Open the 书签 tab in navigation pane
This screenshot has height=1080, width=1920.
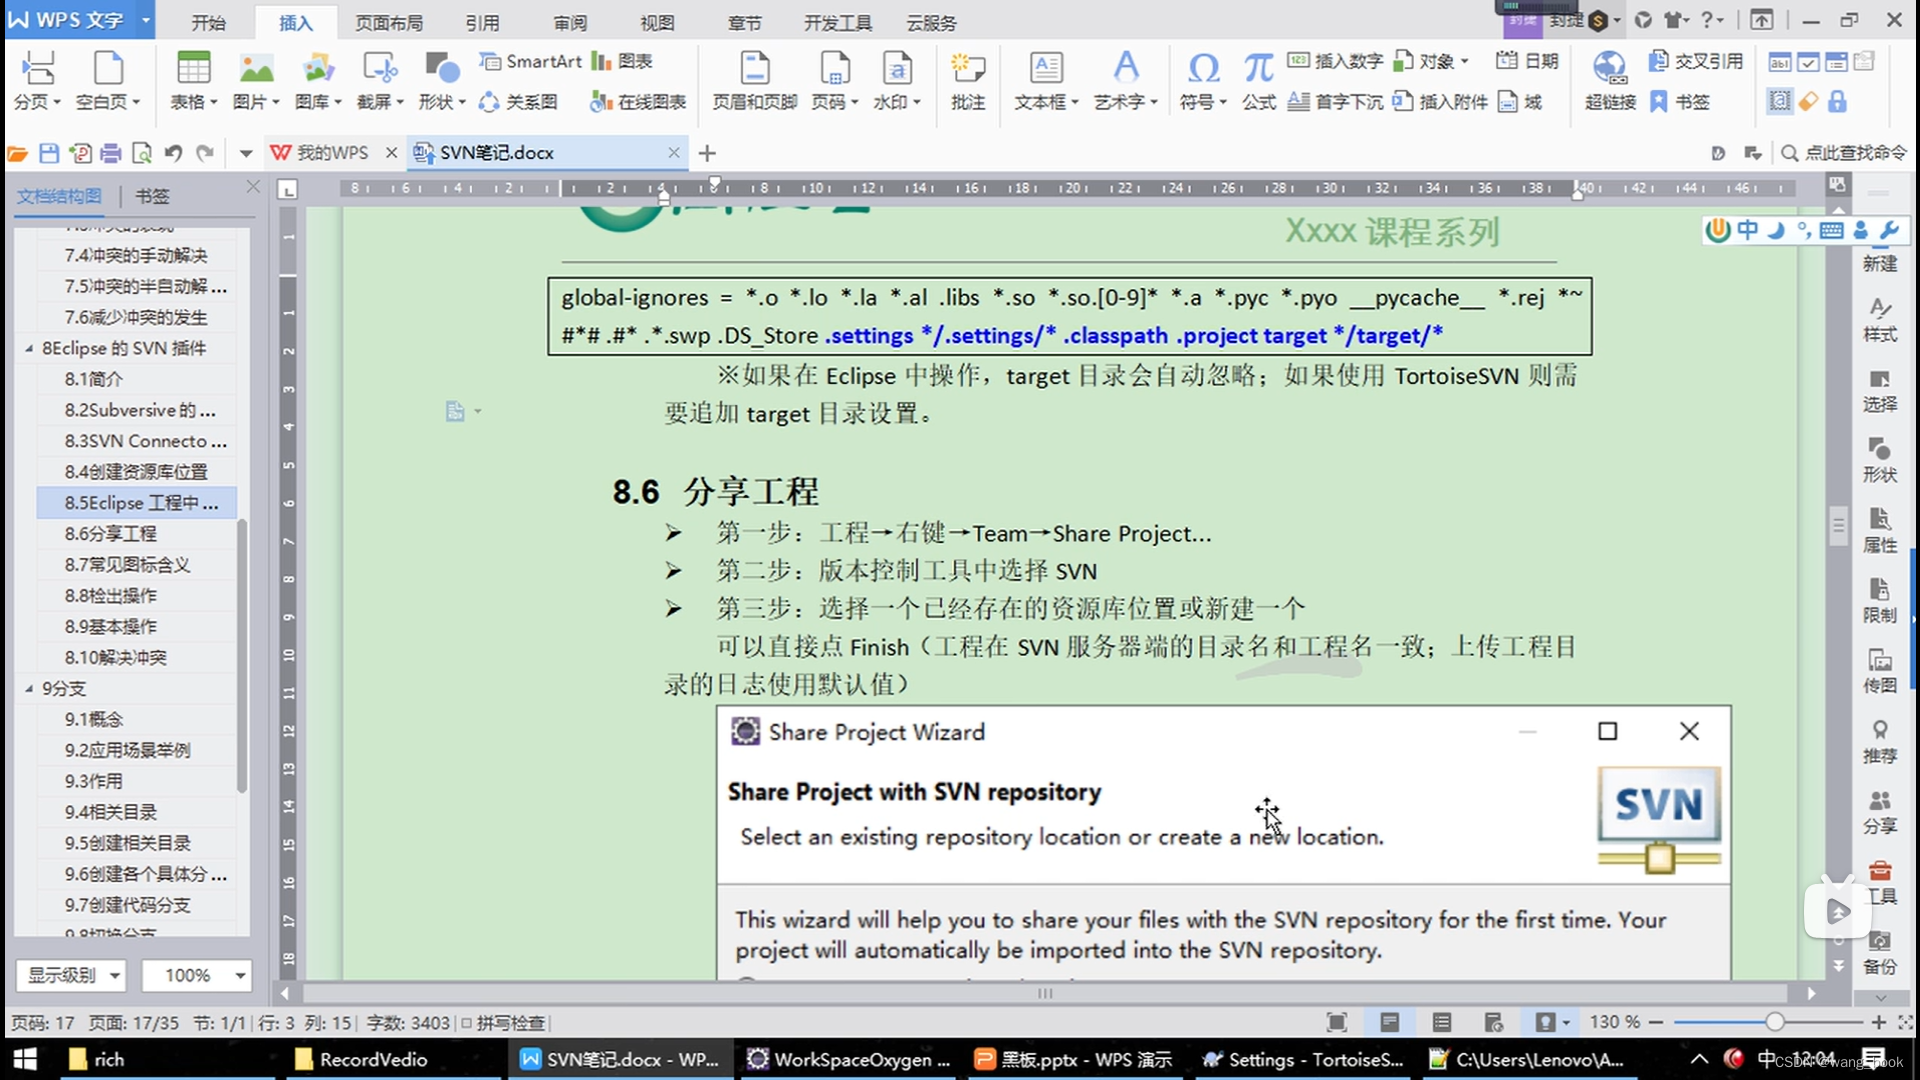click(152, 196)
